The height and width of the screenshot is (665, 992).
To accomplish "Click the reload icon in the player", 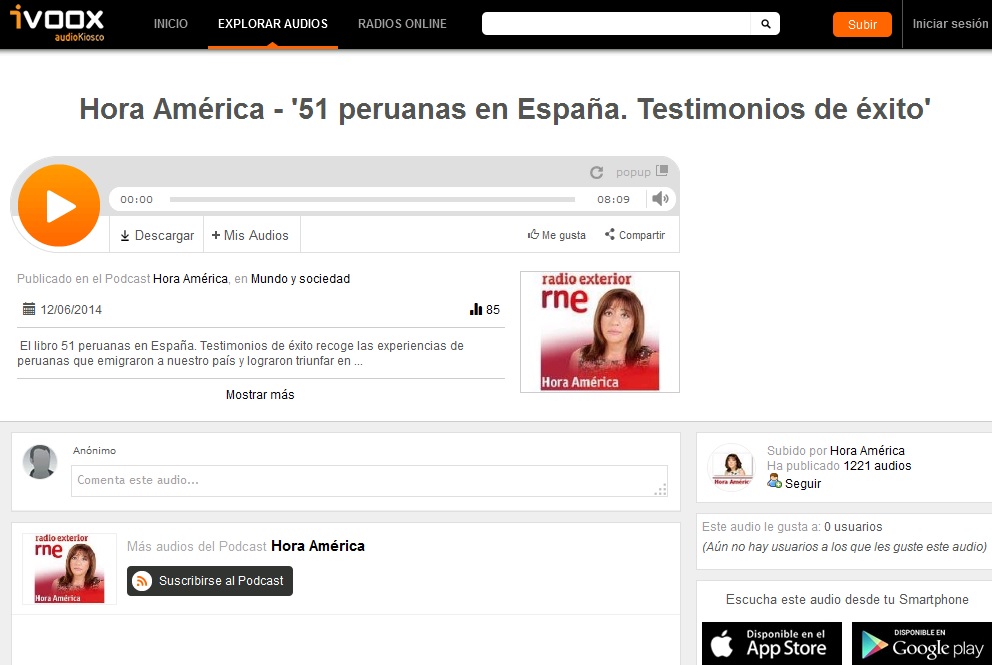I will [596, 172].
